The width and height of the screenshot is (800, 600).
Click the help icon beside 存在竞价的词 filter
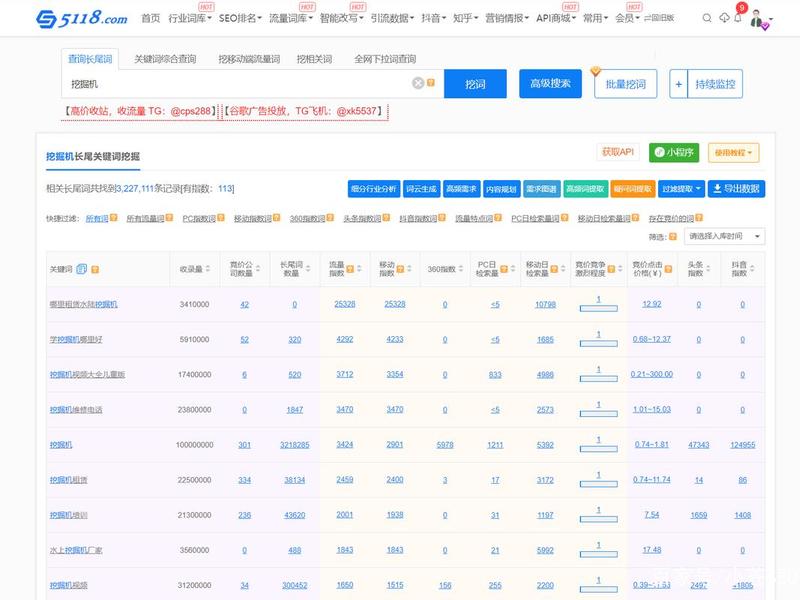point(699,218)
